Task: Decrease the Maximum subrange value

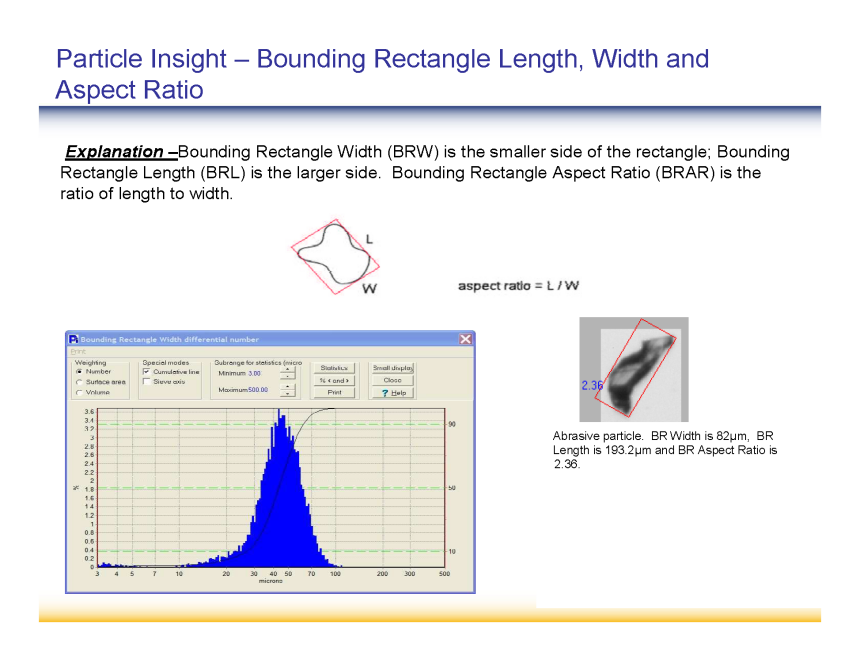Action: coord(288,393)
